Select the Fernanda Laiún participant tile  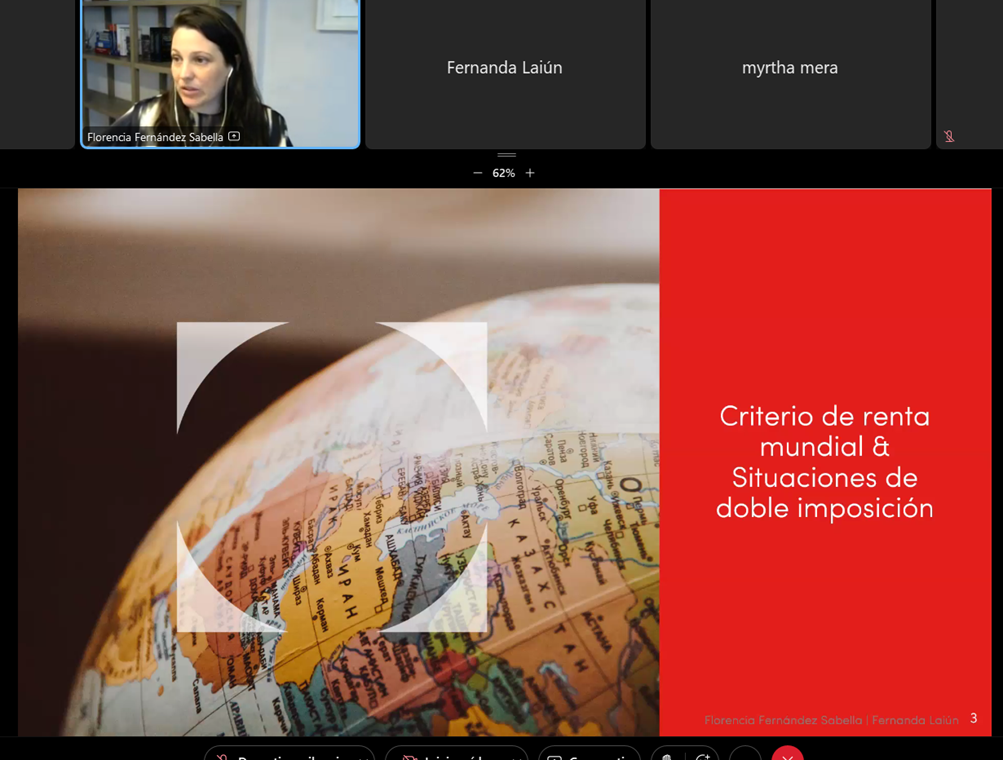tap(505, 70)
